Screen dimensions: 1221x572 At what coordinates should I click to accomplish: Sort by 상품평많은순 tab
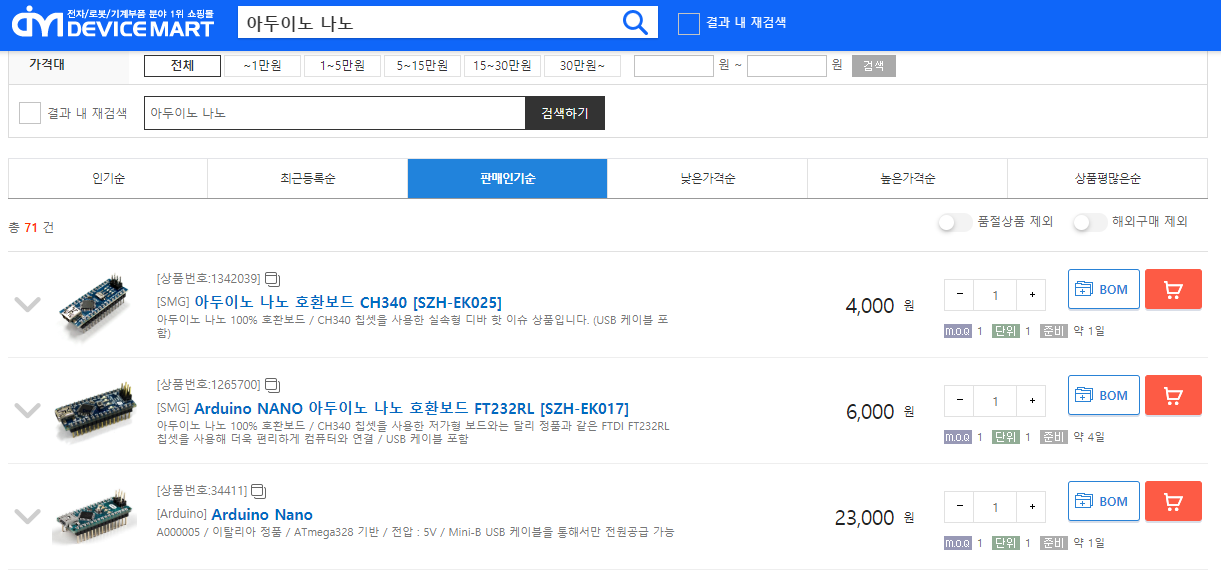tap(1108, 179)
